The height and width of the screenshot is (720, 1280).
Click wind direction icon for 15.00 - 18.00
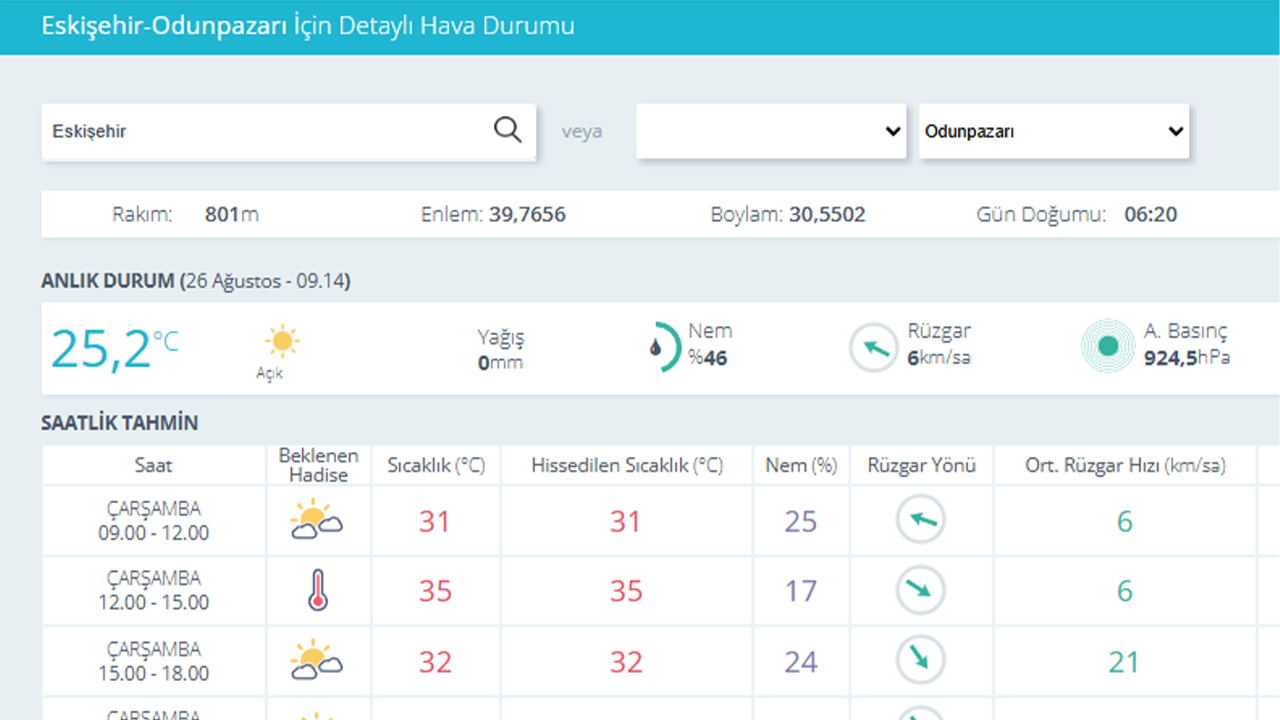coord(920,660)
